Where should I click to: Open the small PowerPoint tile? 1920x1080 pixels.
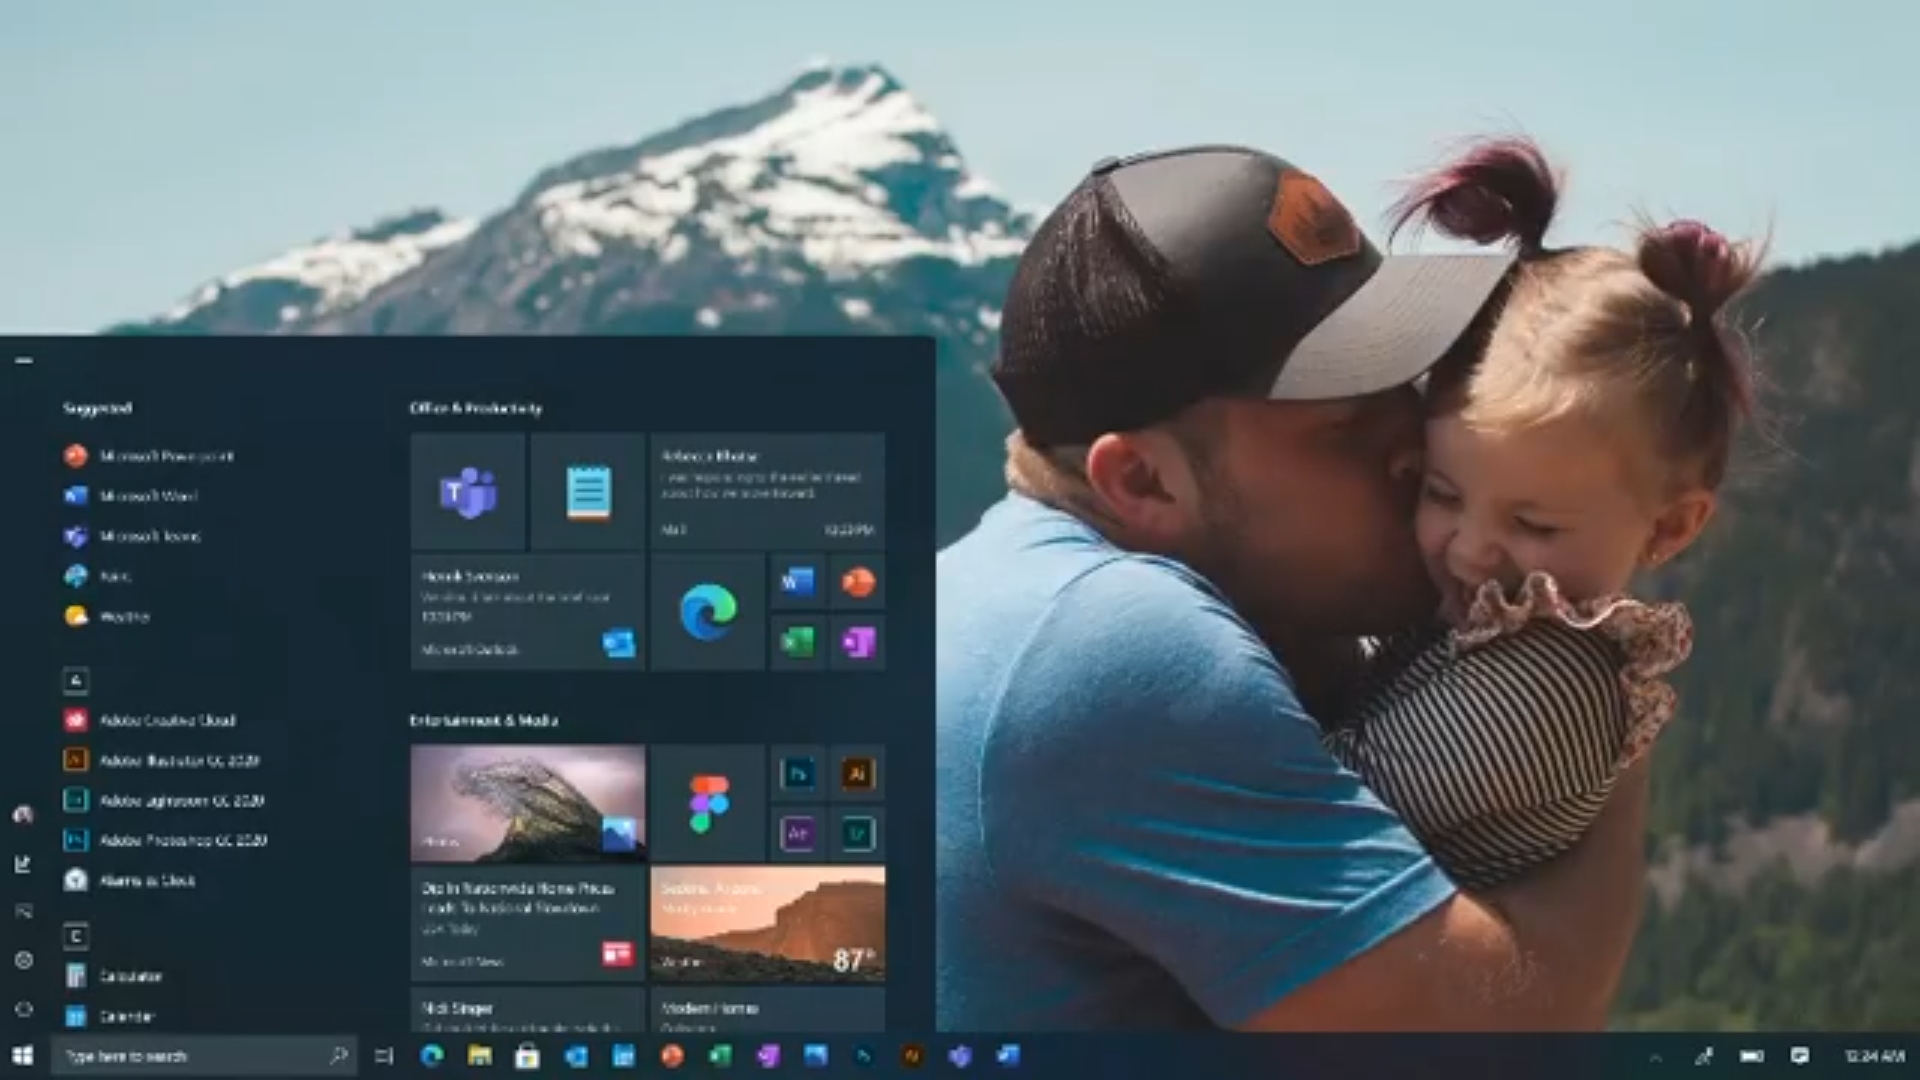click(858, 581)
